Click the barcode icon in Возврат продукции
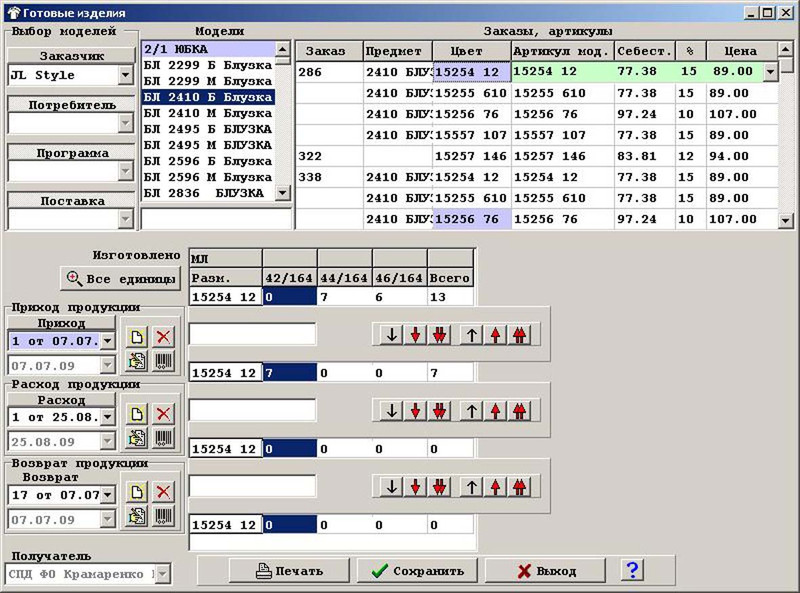 pos(163,516)
